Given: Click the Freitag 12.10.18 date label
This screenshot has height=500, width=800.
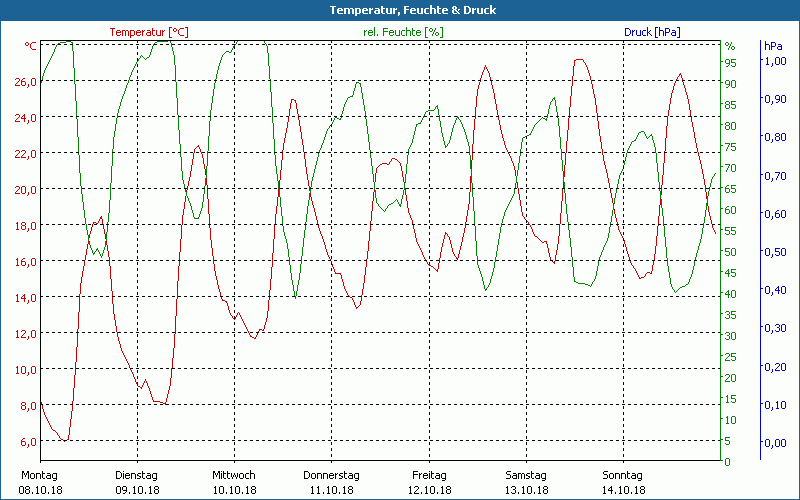Looking at the screenshot, I should pyautogui.click(x=429, y=482).
